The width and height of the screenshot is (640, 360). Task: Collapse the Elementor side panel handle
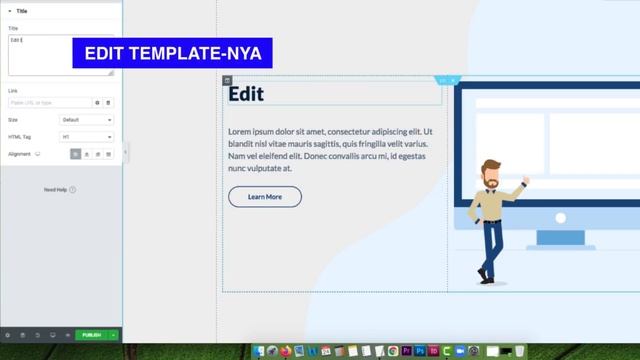coord(125,152)
